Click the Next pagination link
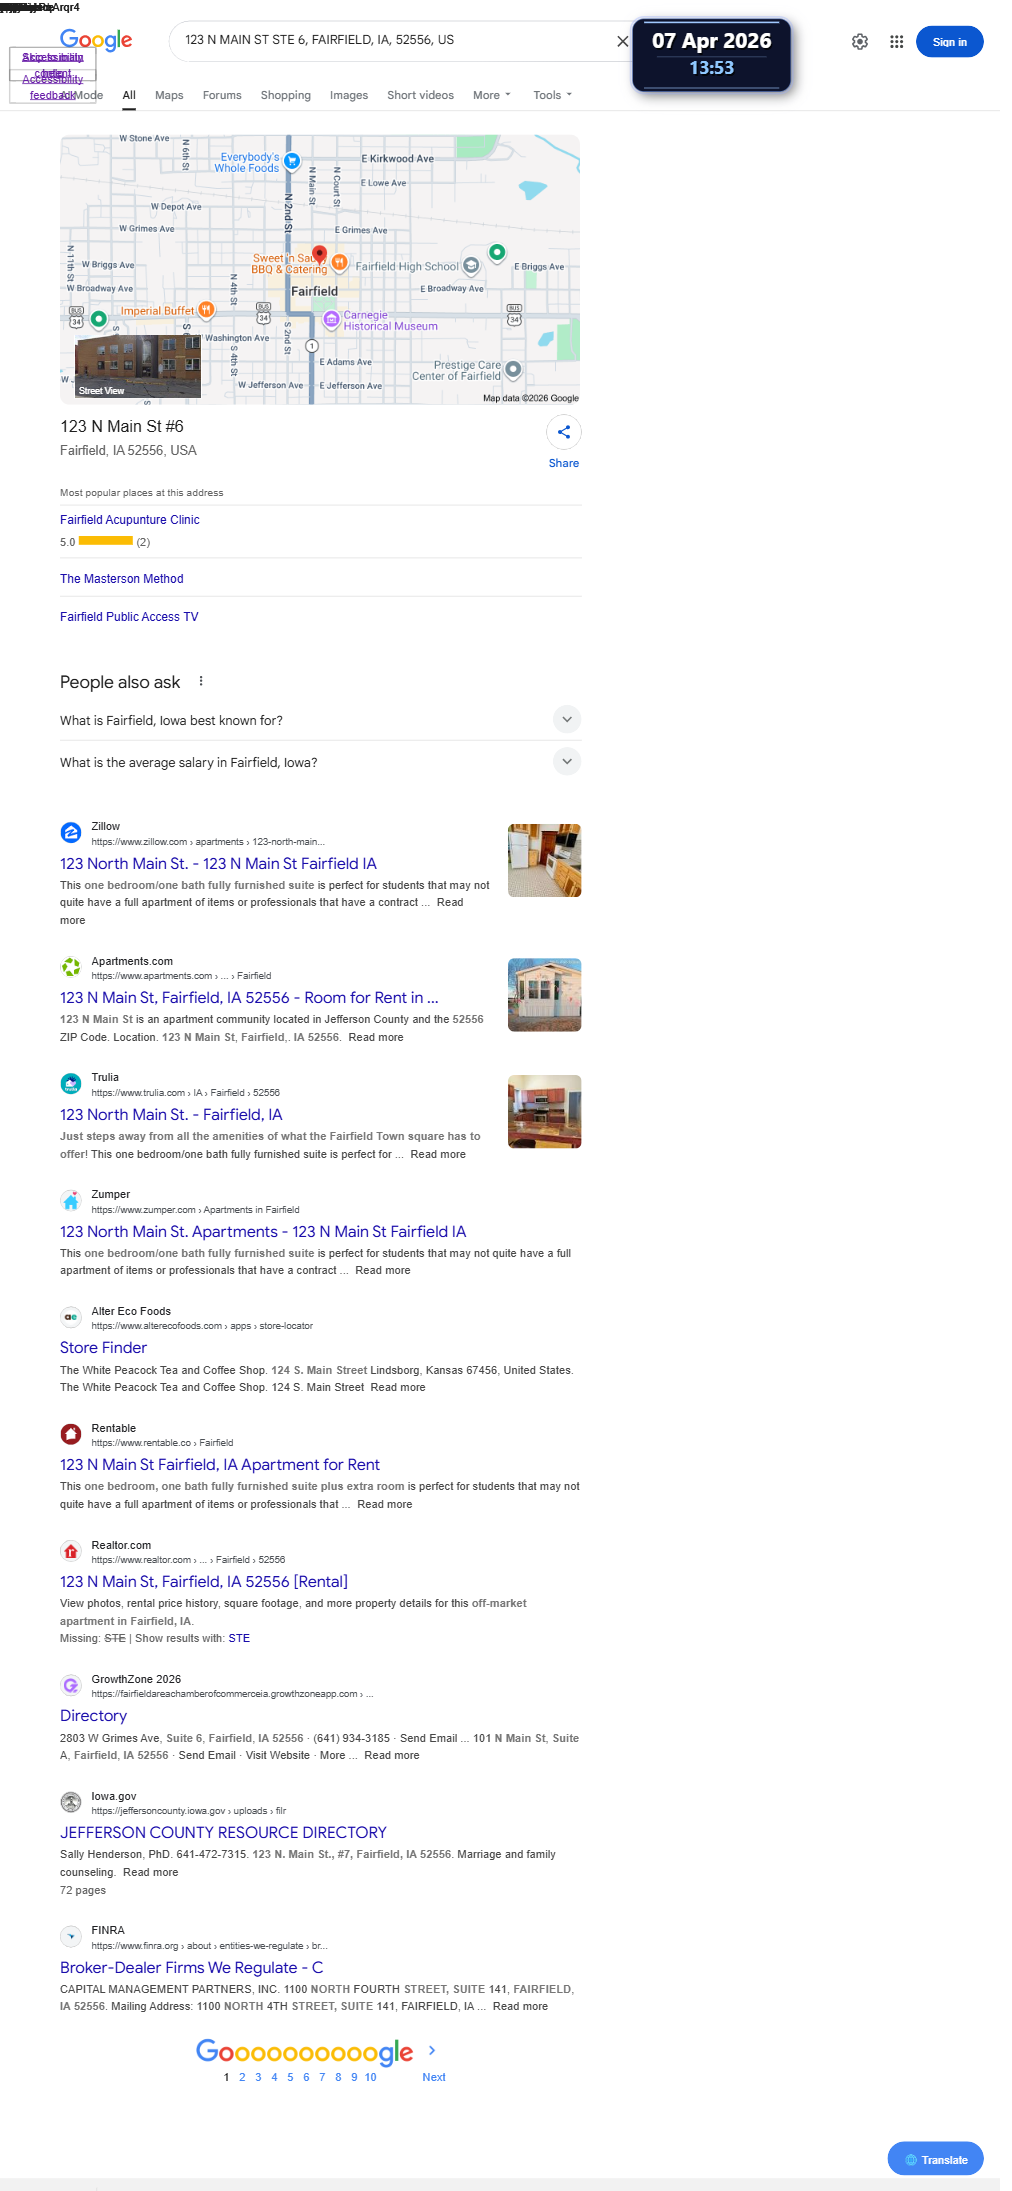Viewport: 1012px width, 2191px height. click(x=434, y=2077)
